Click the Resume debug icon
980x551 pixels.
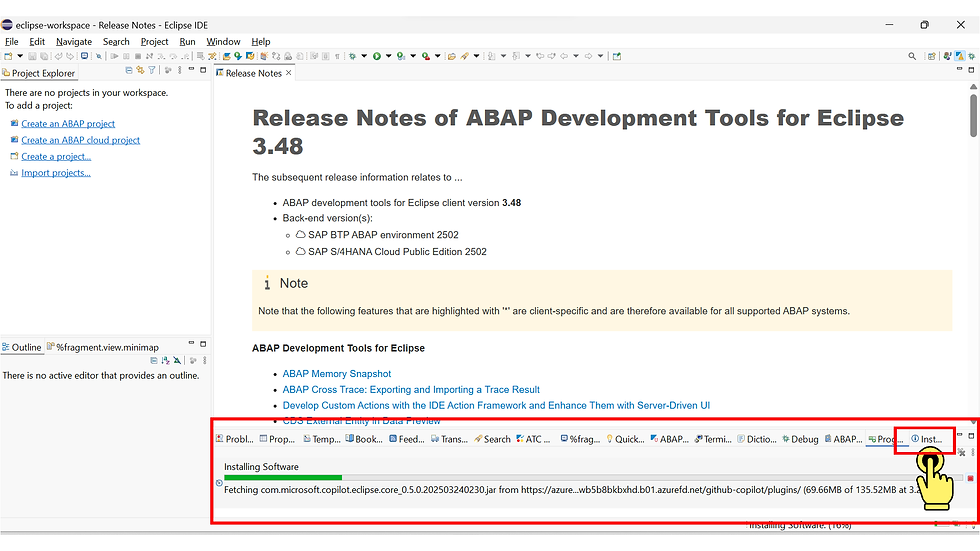(x=114, y=56)
